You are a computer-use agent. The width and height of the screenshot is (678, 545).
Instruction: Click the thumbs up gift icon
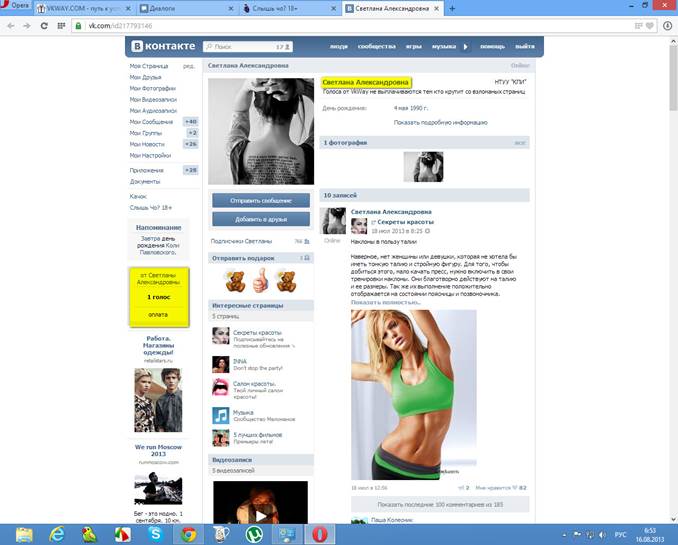click(260, 280)
